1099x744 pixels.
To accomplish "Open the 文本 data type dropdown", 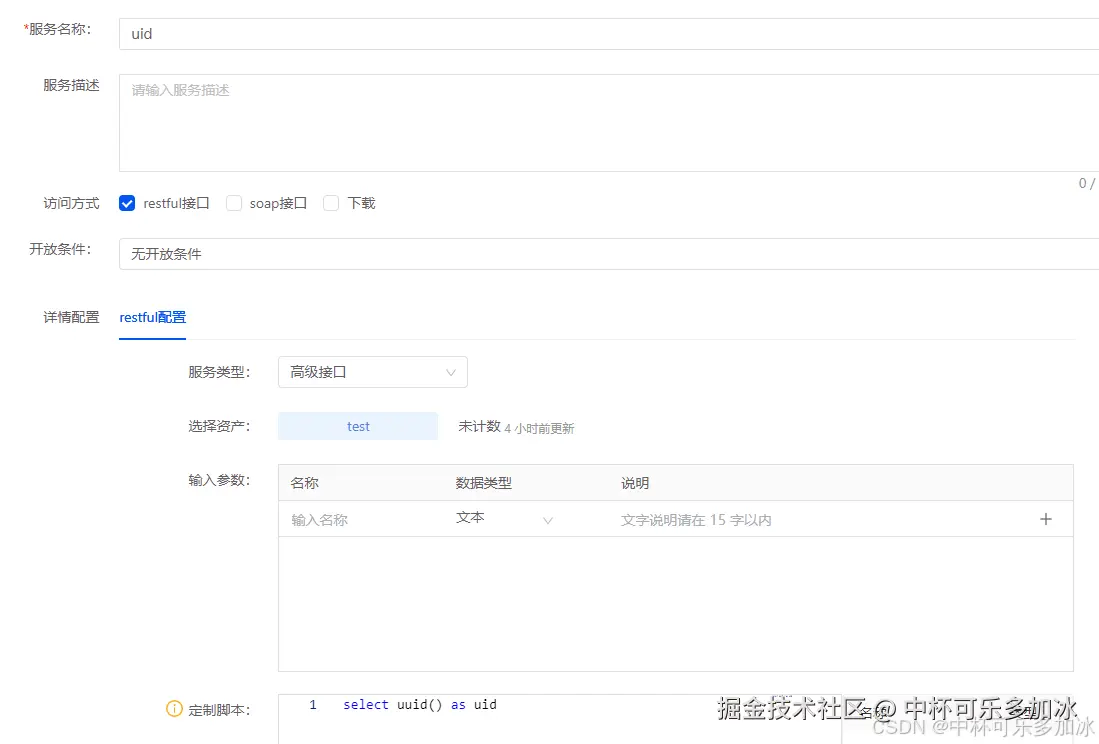I will point(500,519).
